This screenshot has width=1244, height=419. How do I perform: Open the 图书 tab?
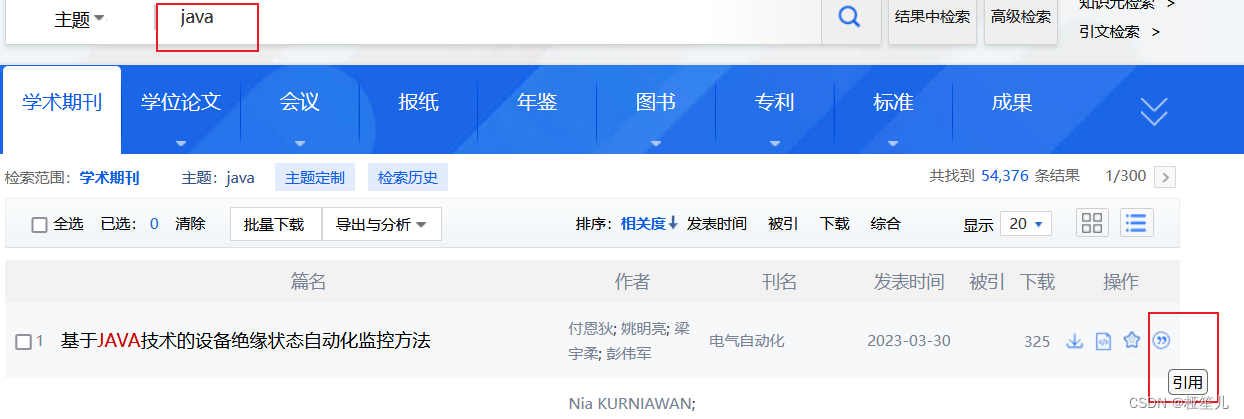[x=655, y=102]
